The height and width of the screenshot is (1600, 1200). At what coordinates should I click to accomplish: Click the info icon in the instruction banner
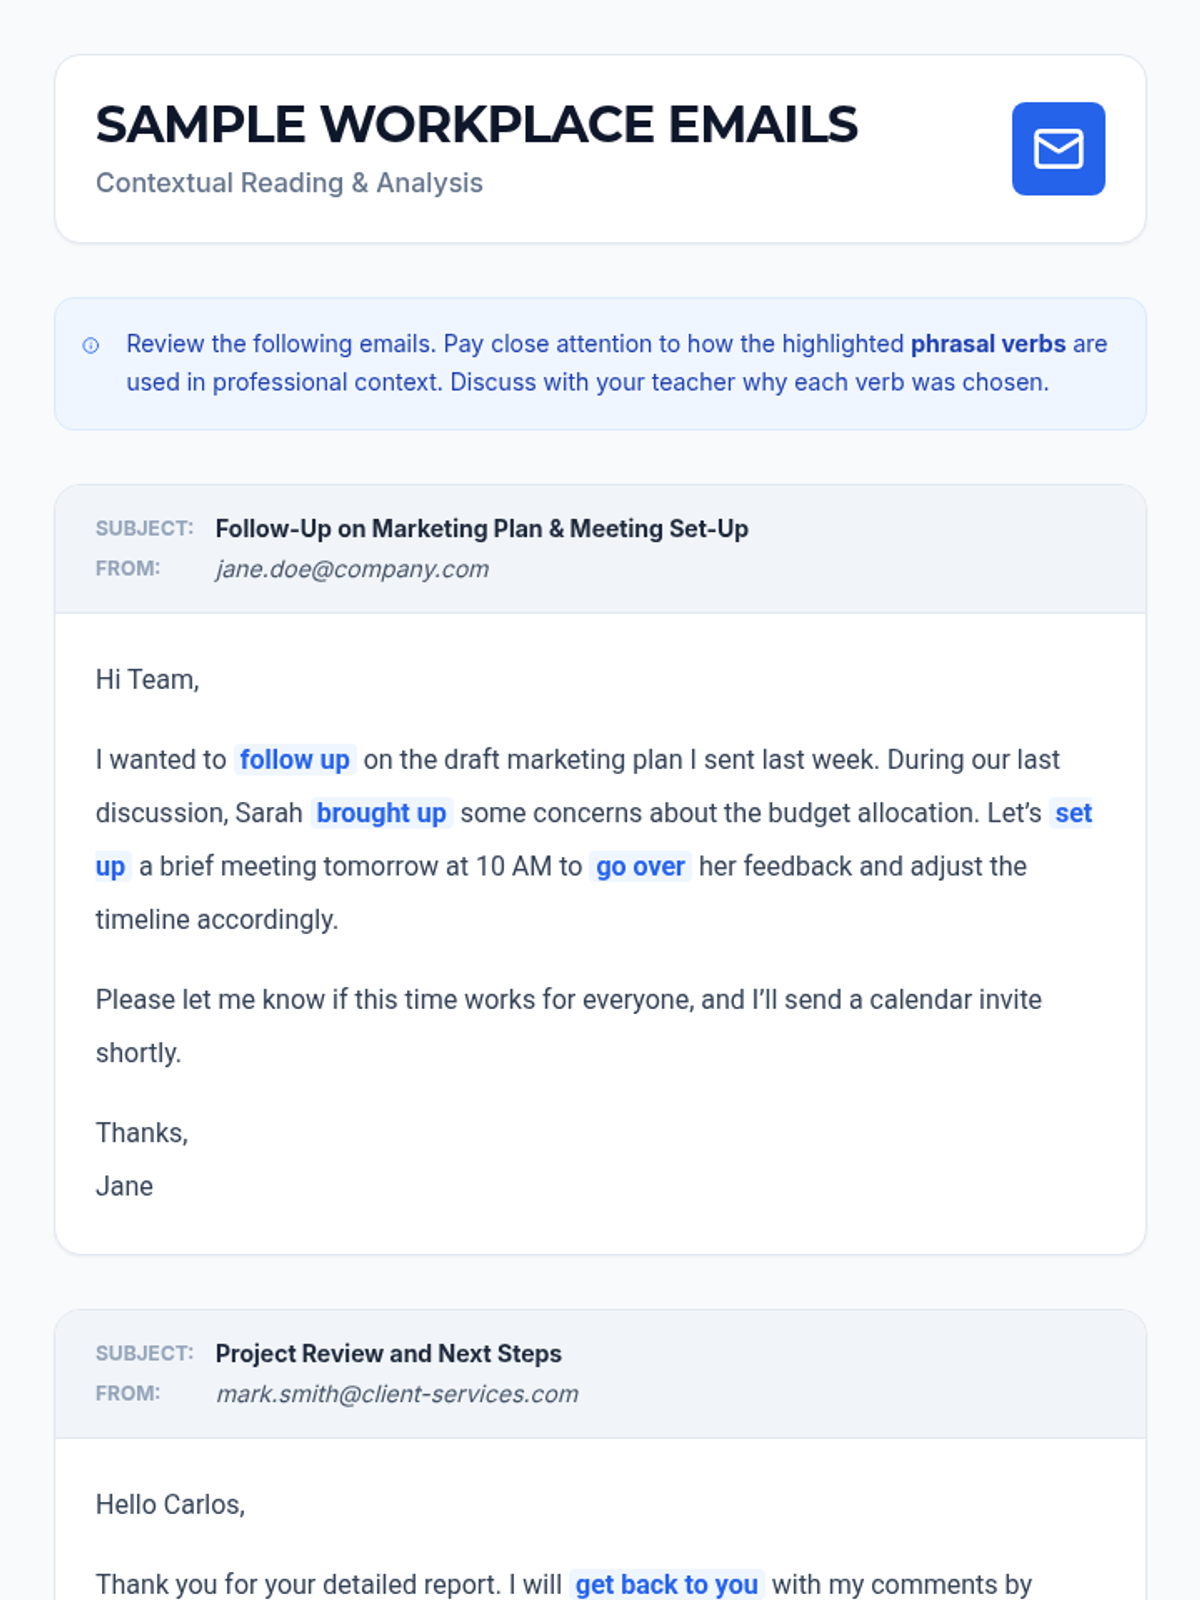[x=91, y=346]
